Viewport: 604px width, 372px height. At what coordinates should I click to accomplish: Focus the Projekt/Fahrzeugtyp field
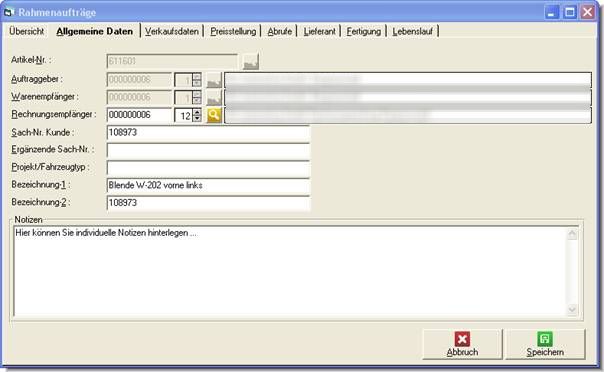208,168
